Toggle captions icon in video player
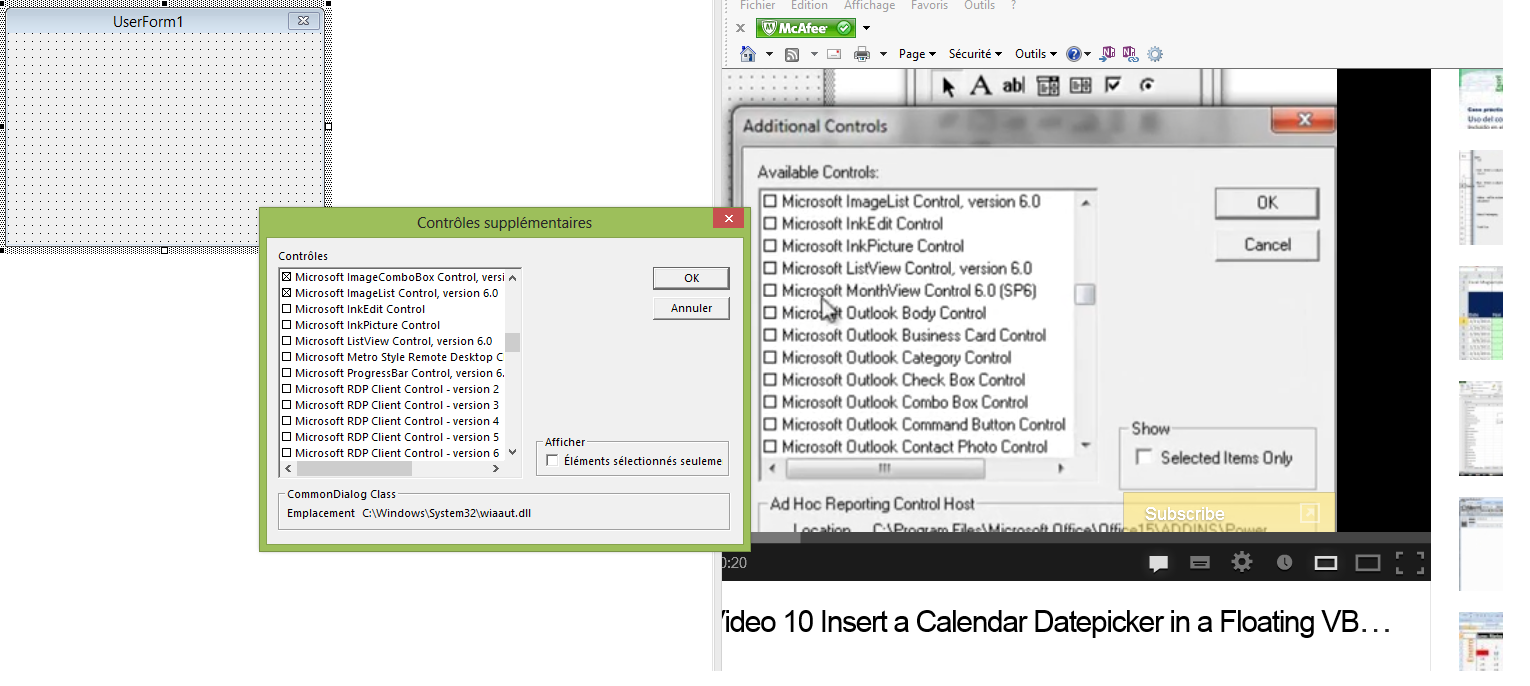Viewport: 1530px width, 686px height. click(1200, 563)
